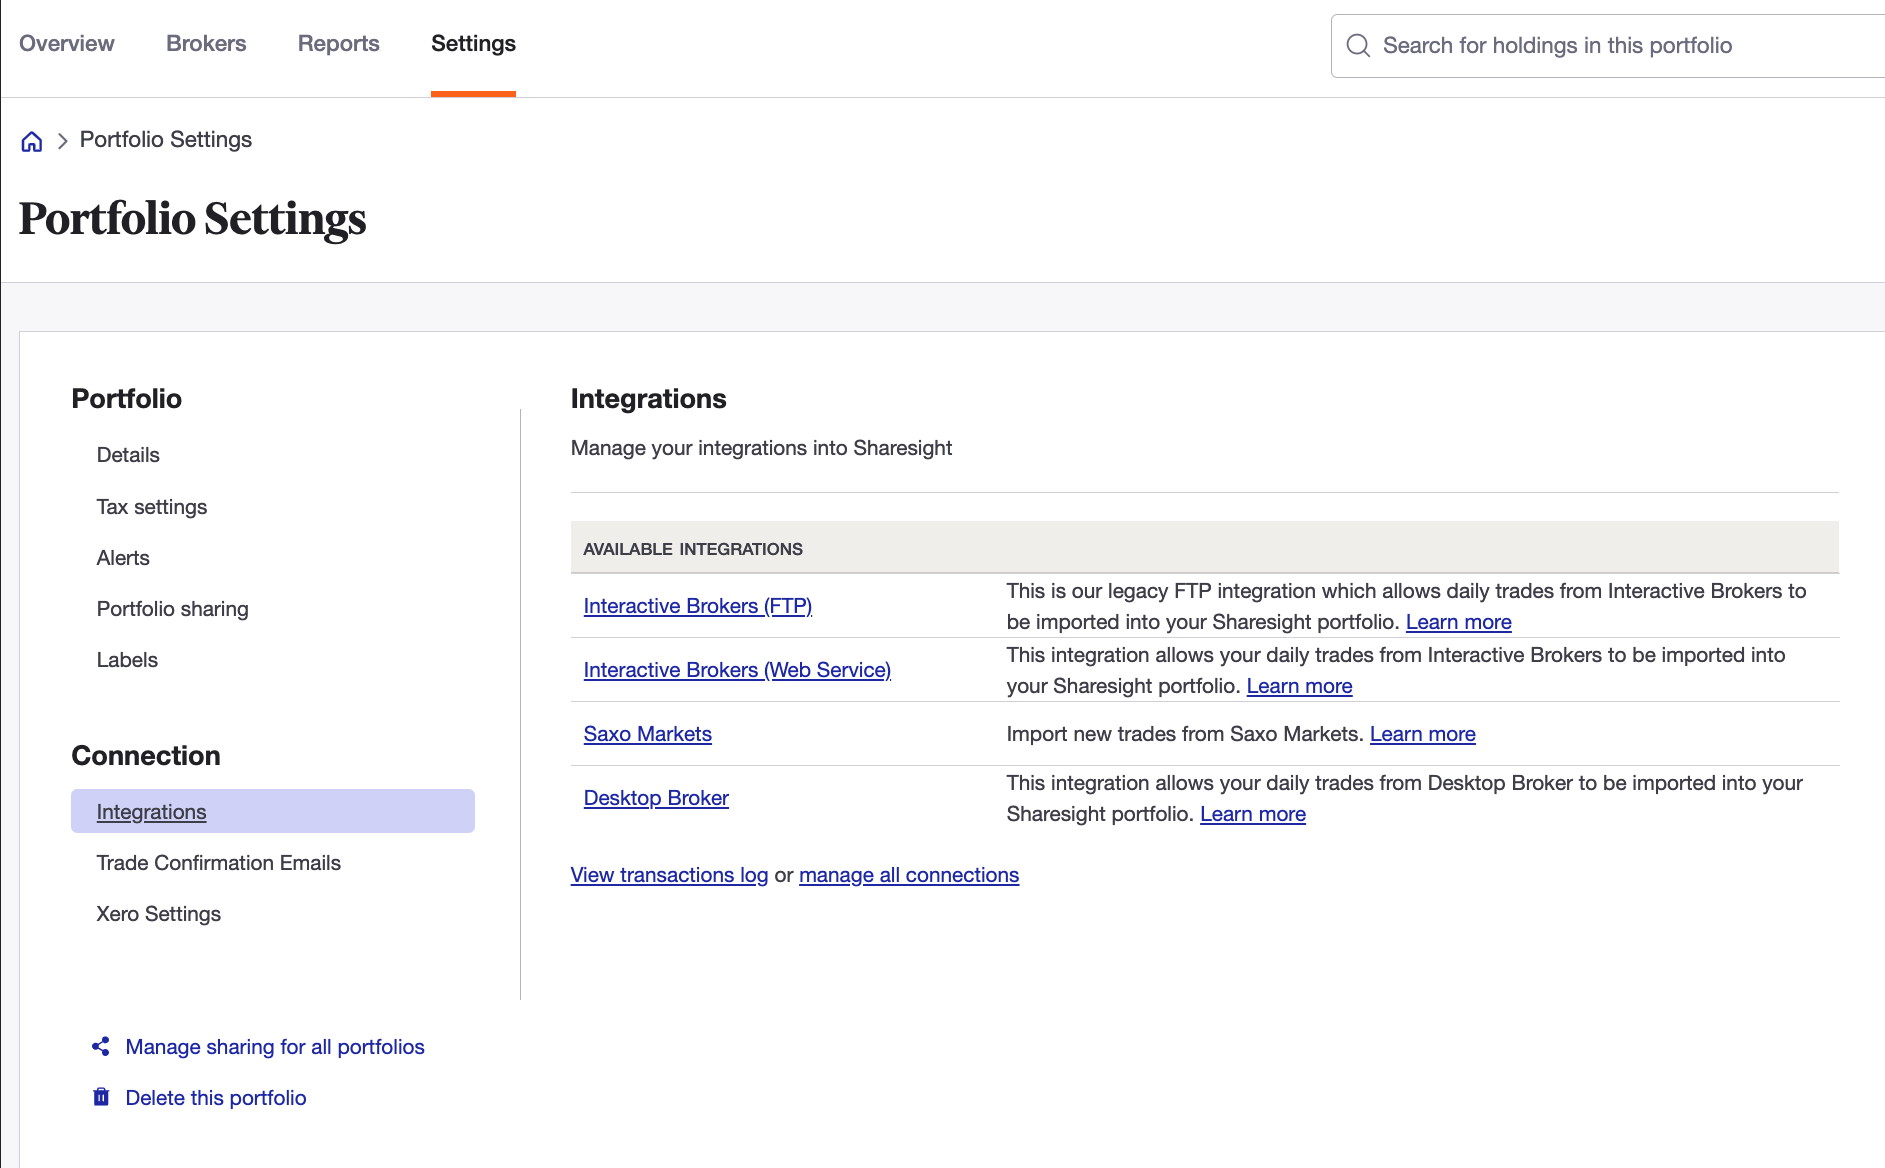Open Xero Settings from the sidebar
Viewport: 1885px width, 1168px height.
[159, 914]
